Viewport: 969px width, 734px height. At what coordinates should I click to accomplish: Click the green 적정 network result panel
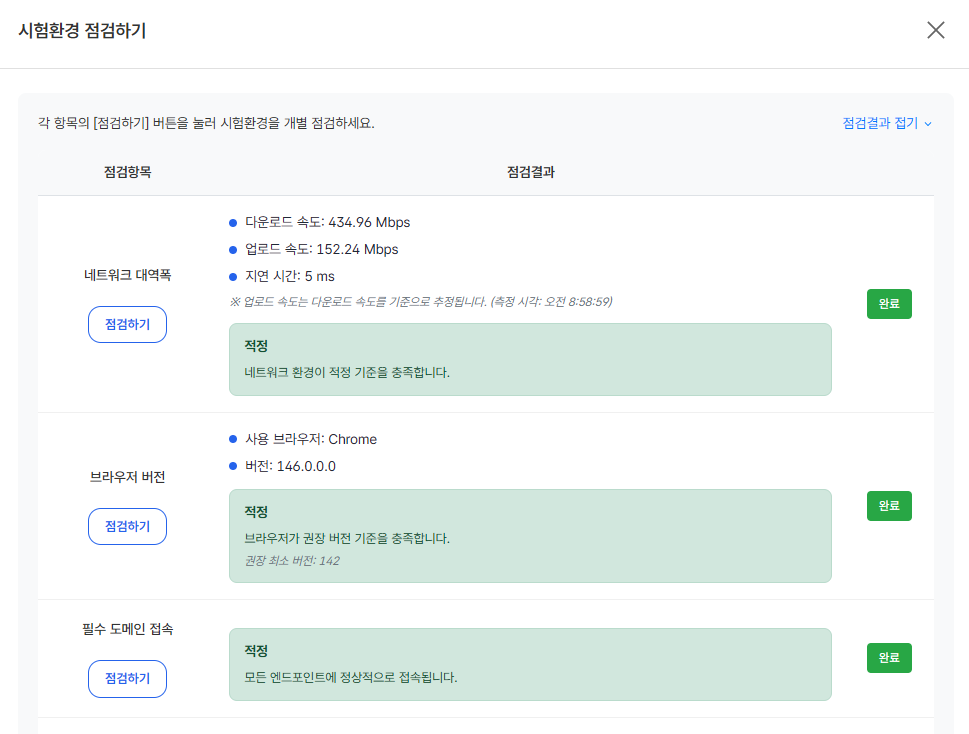point(530,357)
